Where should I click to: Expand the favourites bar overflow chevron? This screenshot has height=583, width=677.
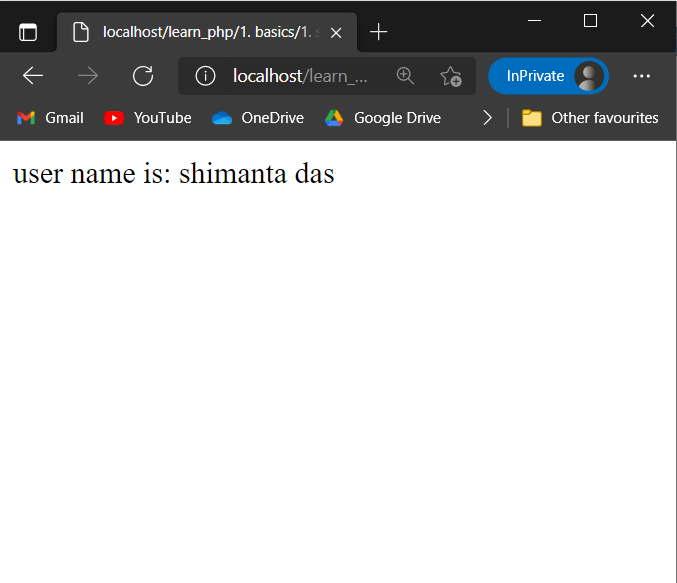[487, 118]
